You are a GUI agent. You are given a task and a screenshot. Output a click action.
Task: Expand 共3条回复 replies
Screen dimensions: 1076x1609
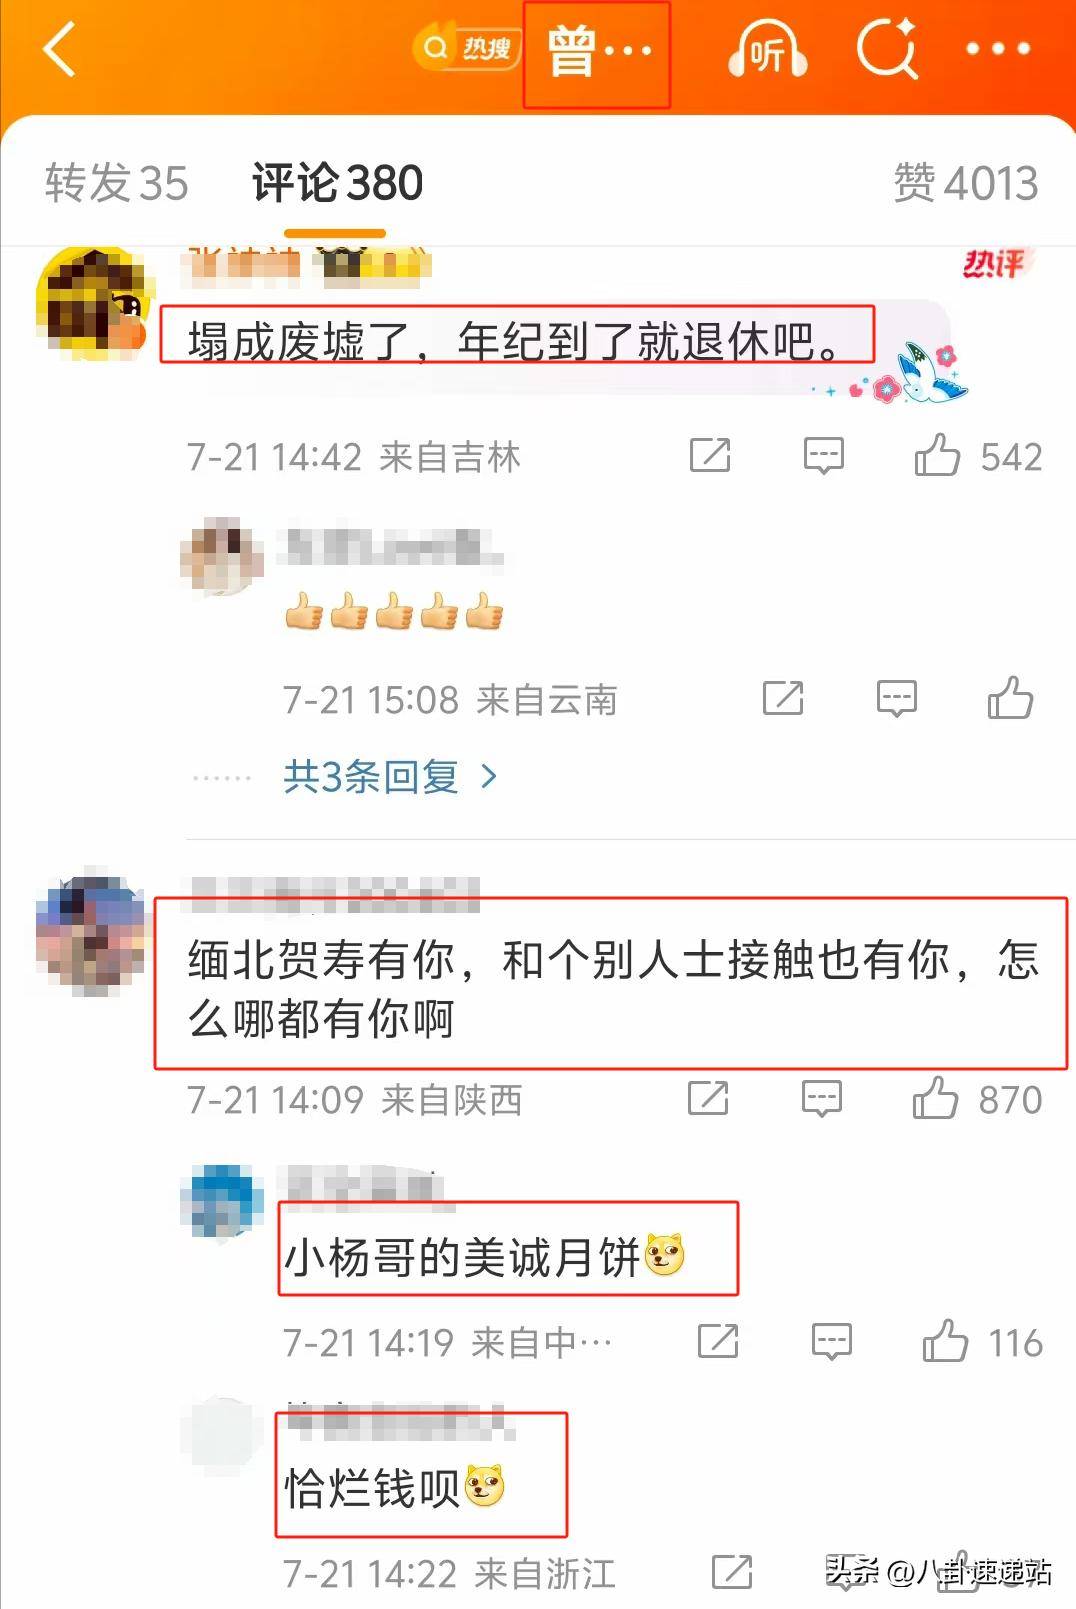click(x=389, y=776)
